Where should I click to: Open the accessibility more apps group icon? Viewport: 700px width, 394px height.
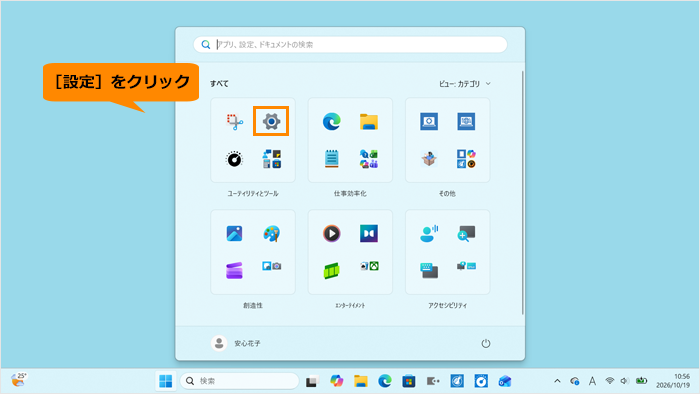[x=466, y=266]
